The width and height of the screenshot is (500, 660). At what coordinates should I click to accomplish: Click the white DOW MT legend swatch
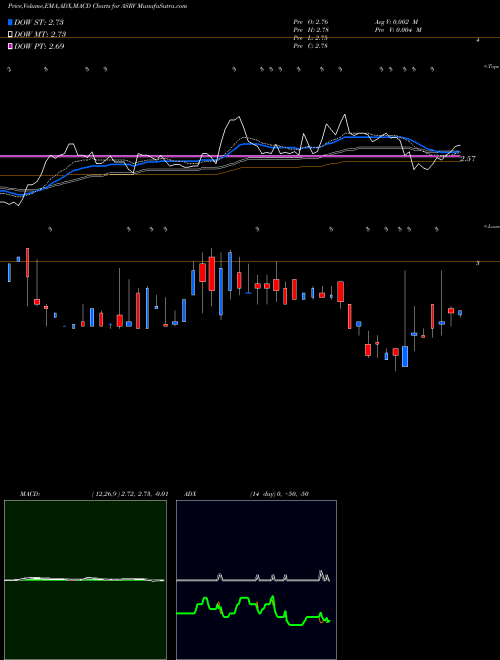tap(10, 34)
